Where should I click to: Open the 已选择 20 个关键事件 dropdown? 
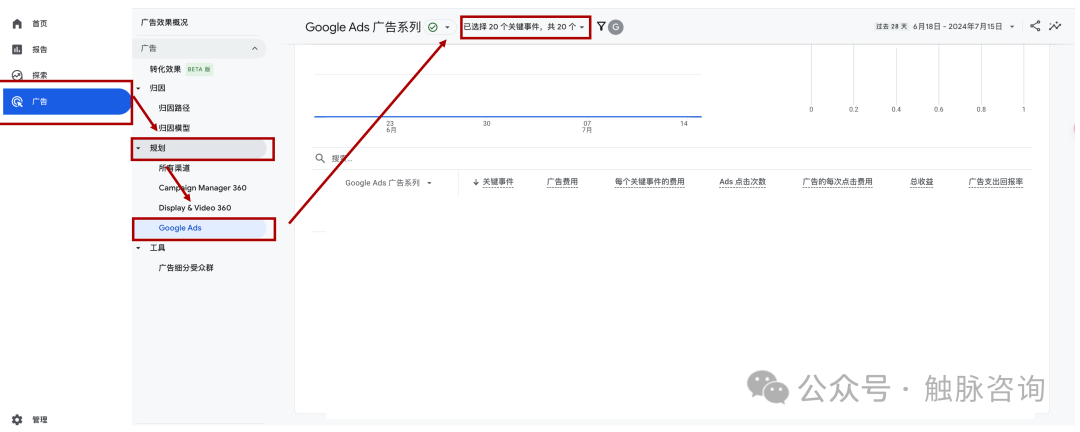(x=525, y=27)
